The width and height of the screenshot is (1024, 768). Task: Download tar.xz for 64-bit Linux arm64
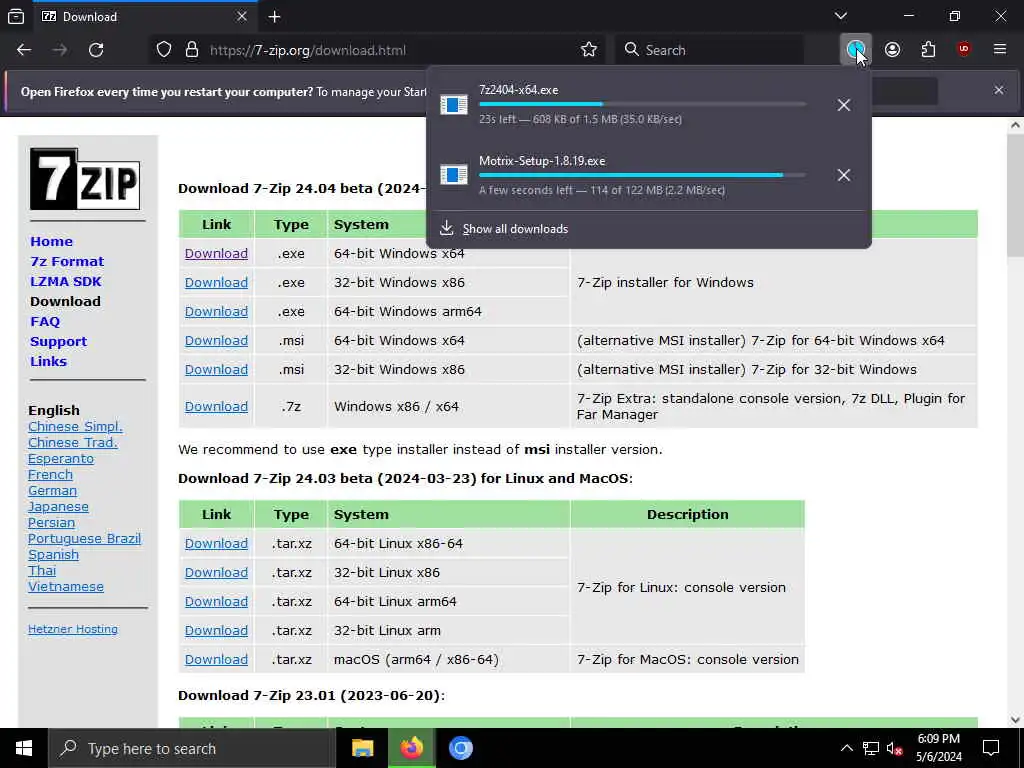(x=216, y=601)
